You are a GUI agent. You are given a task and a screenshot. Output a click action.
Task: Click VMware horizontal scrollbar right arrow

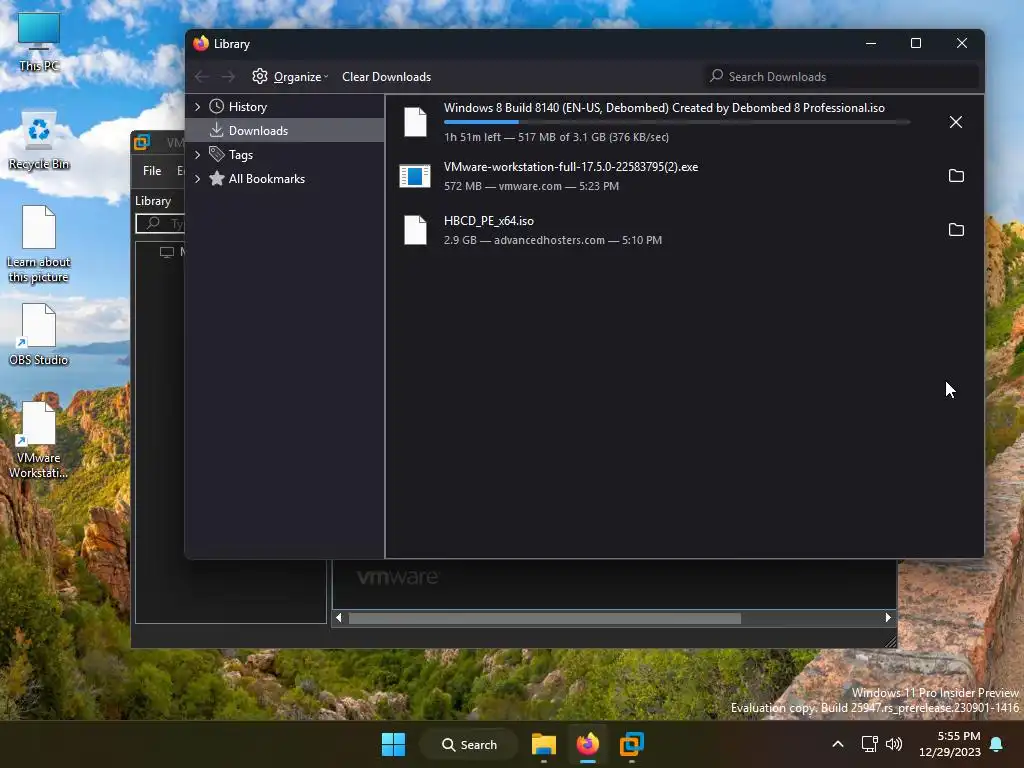[x=888, y=618]
